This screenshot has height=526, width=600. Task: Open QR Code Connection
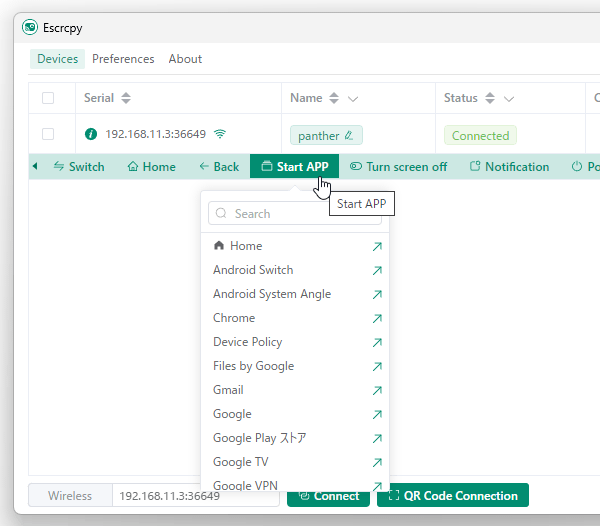(453, 496)
